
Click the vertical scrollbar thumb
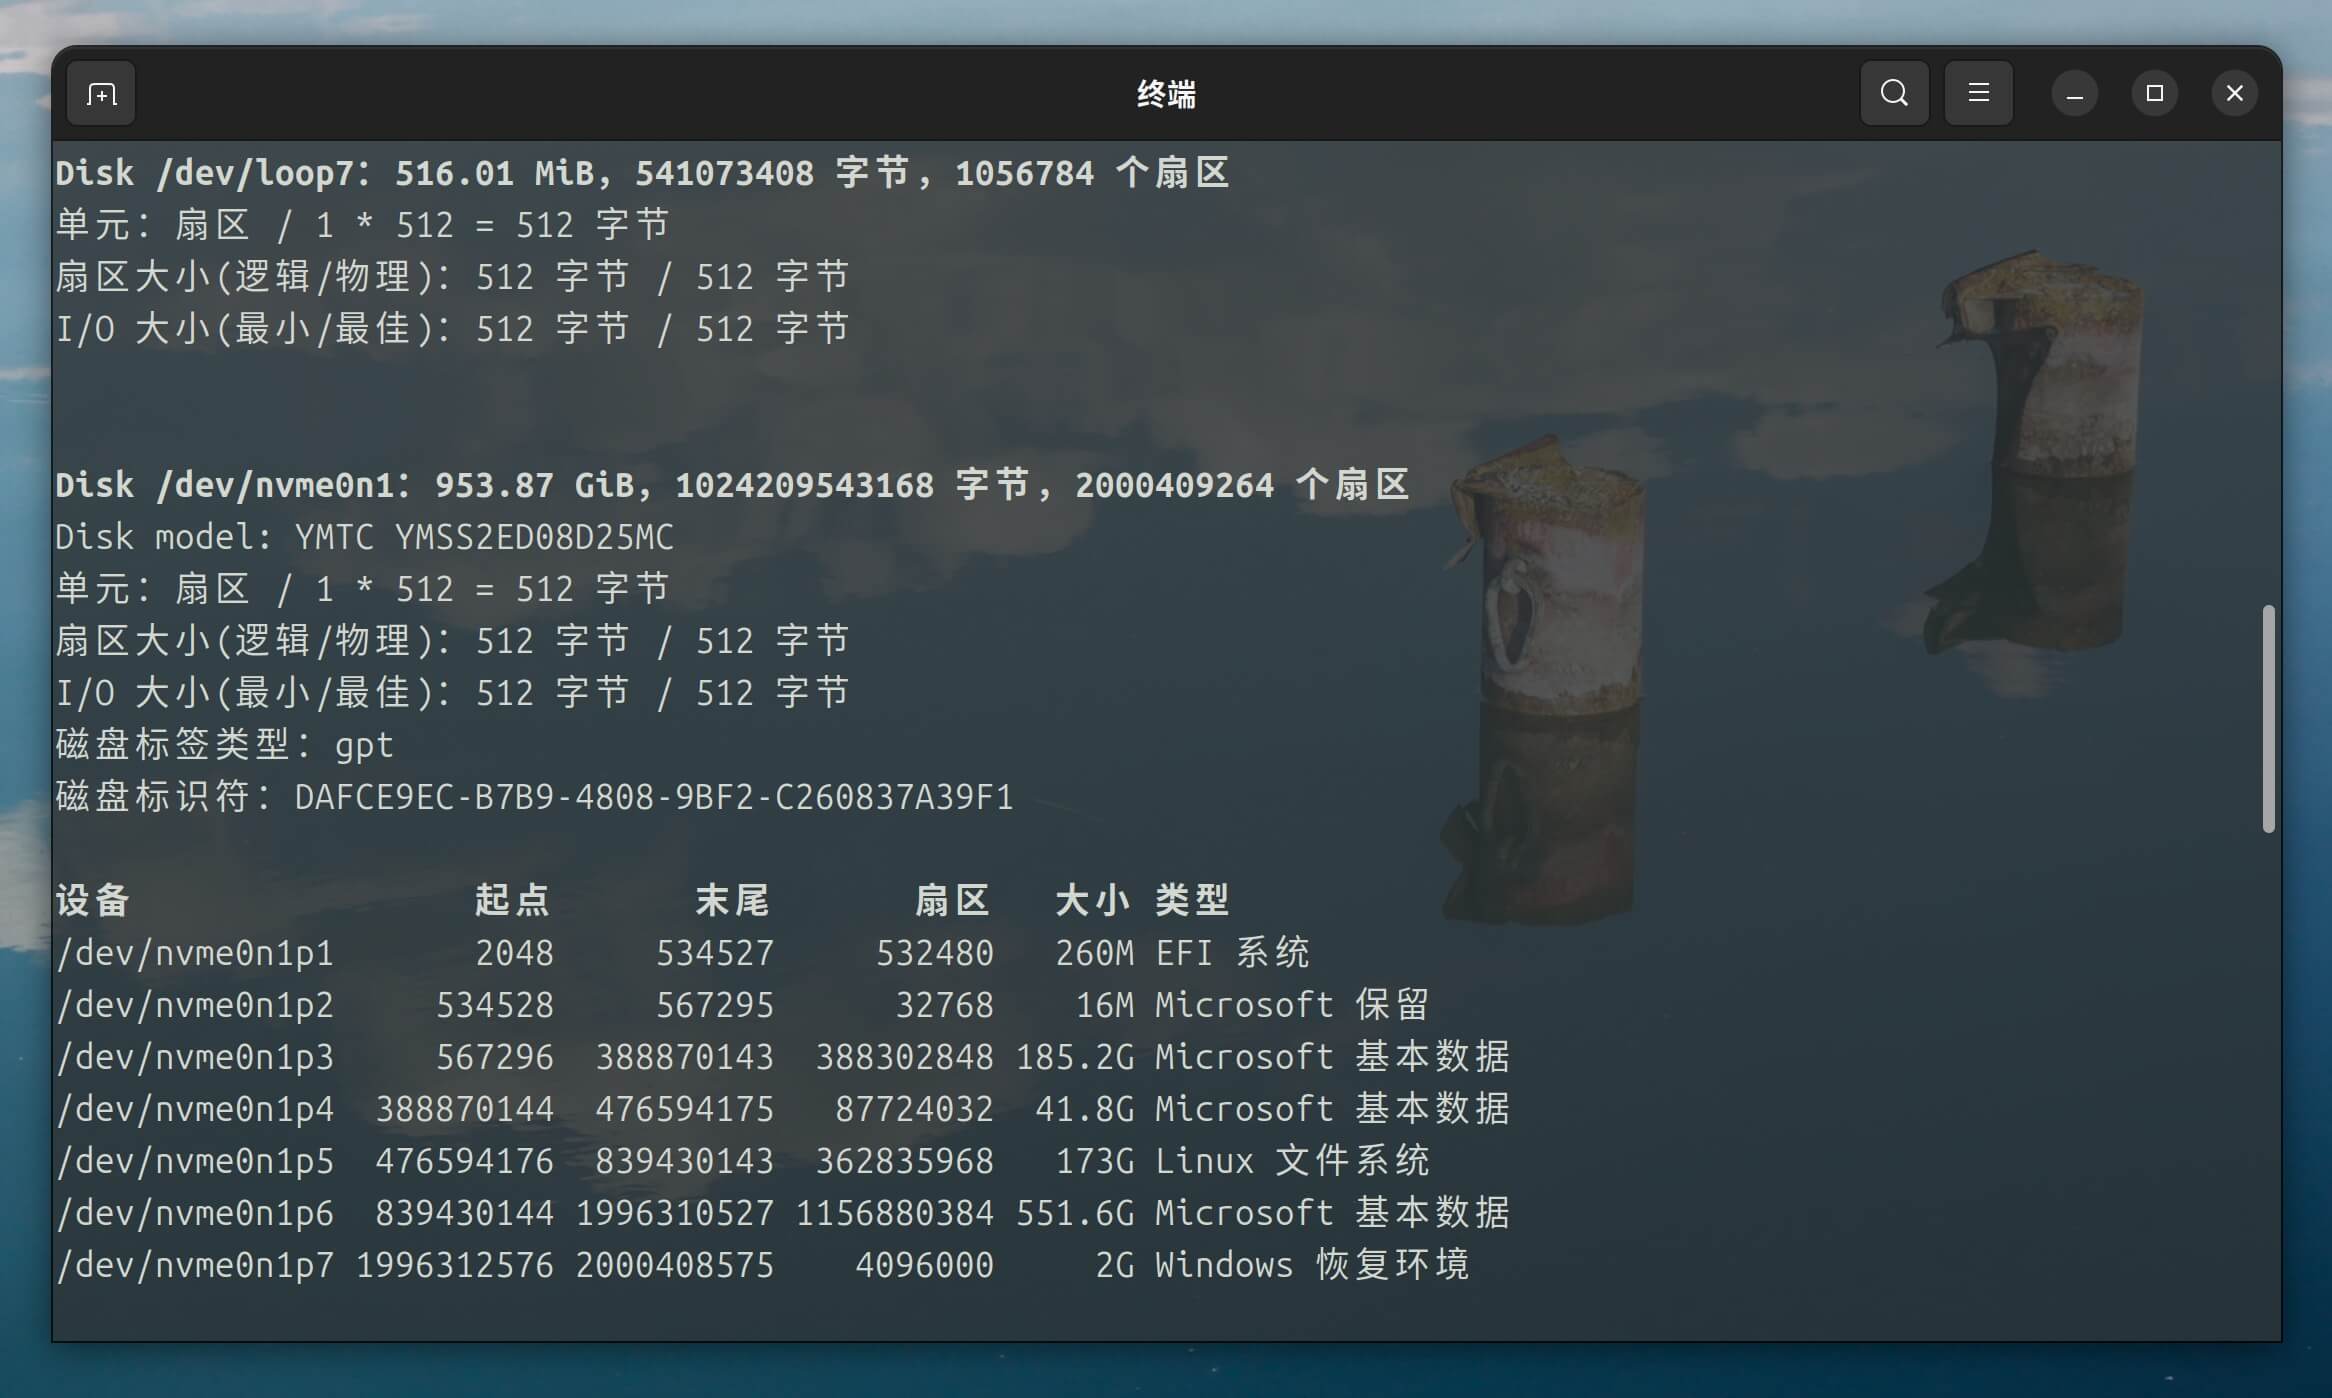[2268, 718]
